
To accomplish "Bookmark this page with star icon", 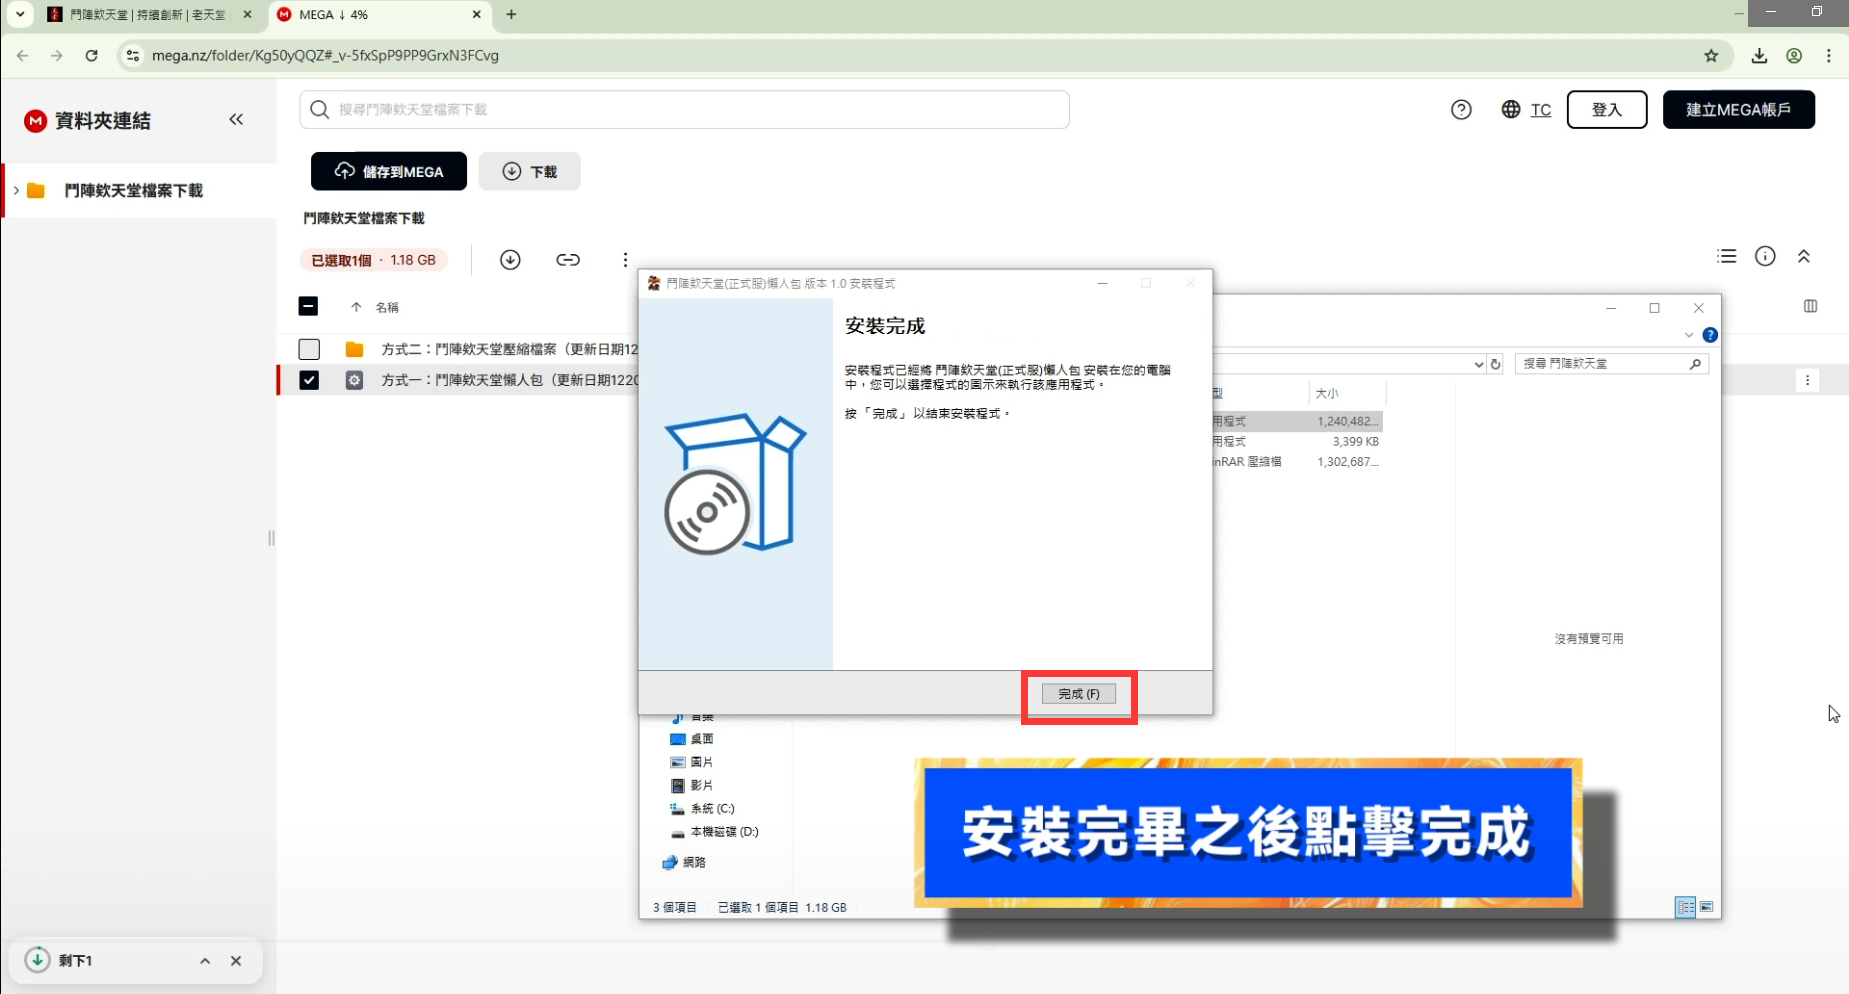I will pyautogui.click(x=1711, y=56).
